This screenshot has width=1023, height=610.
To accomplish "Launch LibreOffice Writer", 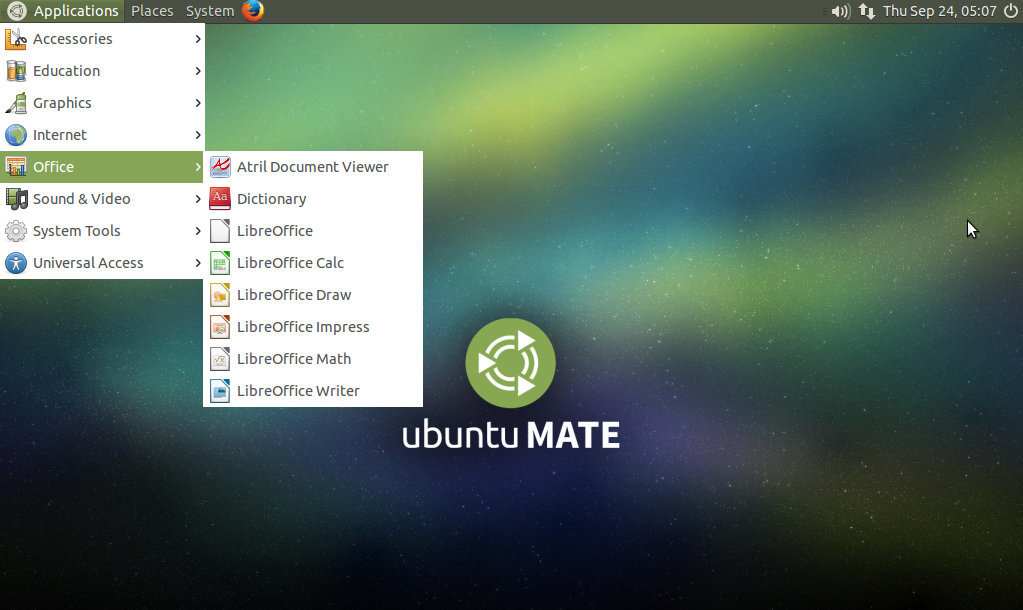I will coord(297,390).
